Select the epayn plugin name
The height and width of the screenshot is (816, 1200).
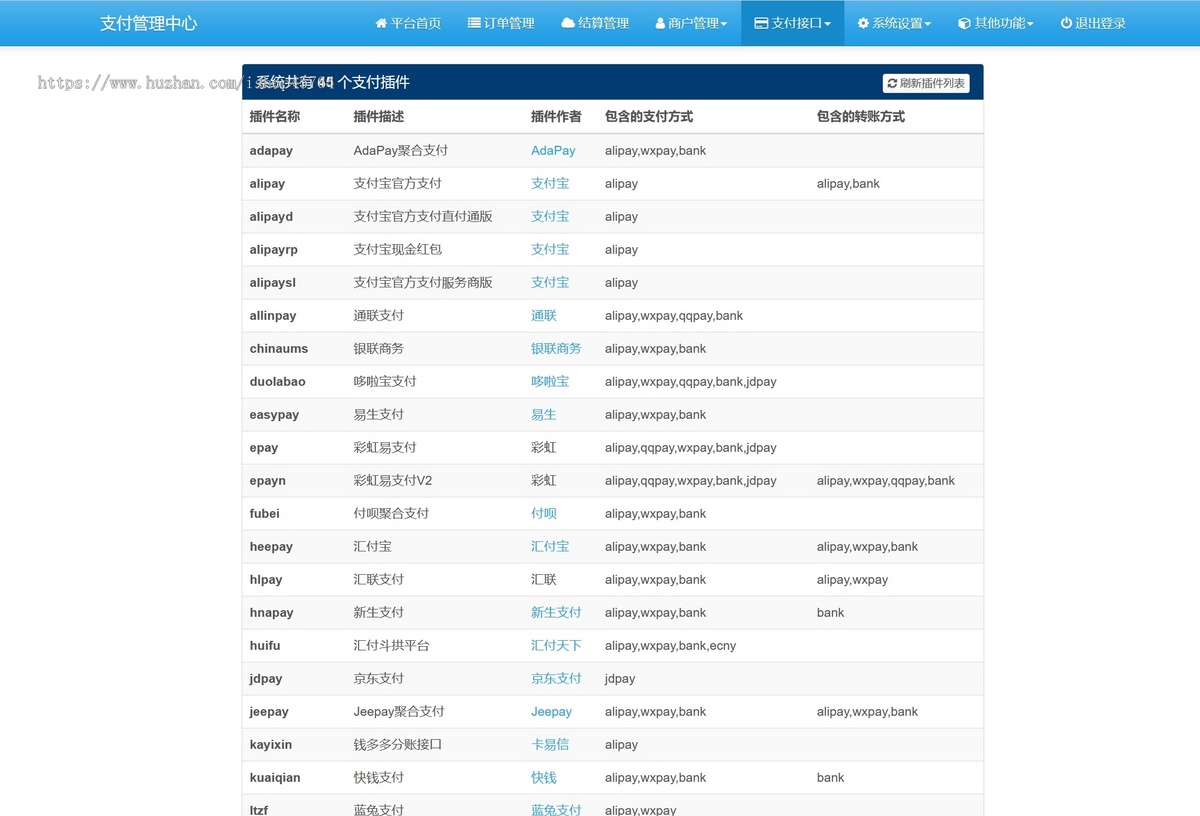[268, 481]
